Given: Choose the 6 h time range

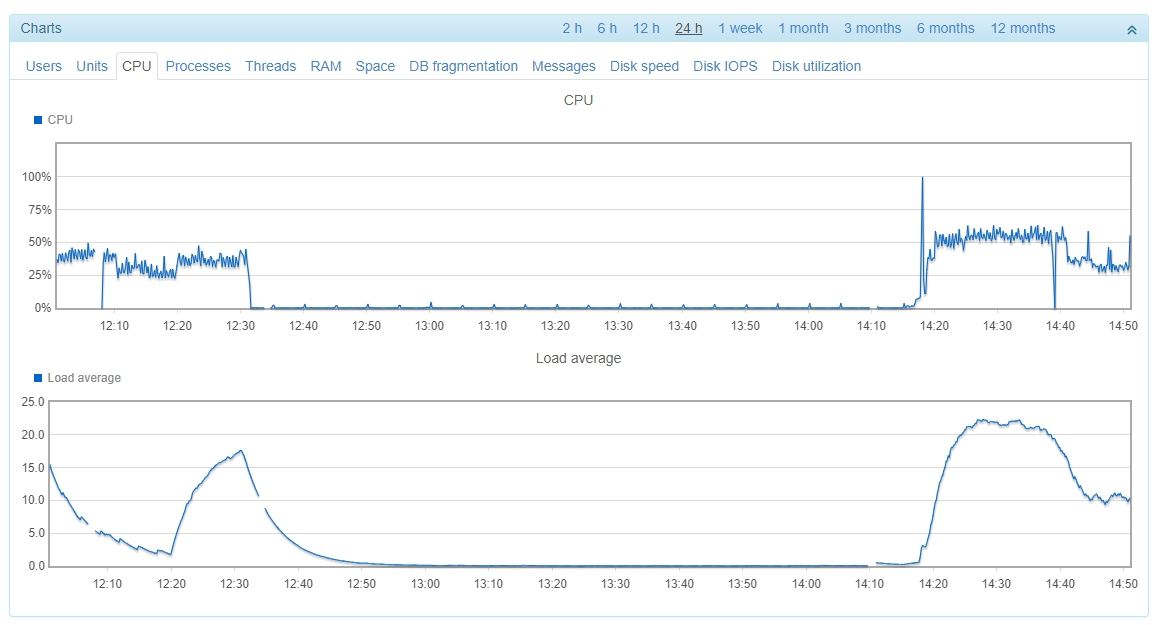Looking at the screenshot, I should [607, 29].
